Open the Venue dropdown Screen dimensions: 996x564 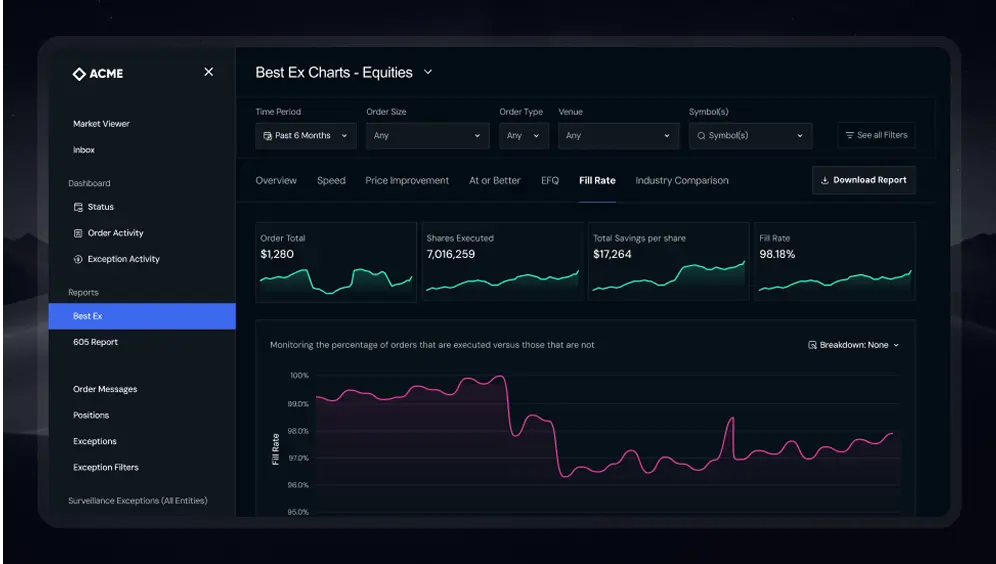click(618, 136)
